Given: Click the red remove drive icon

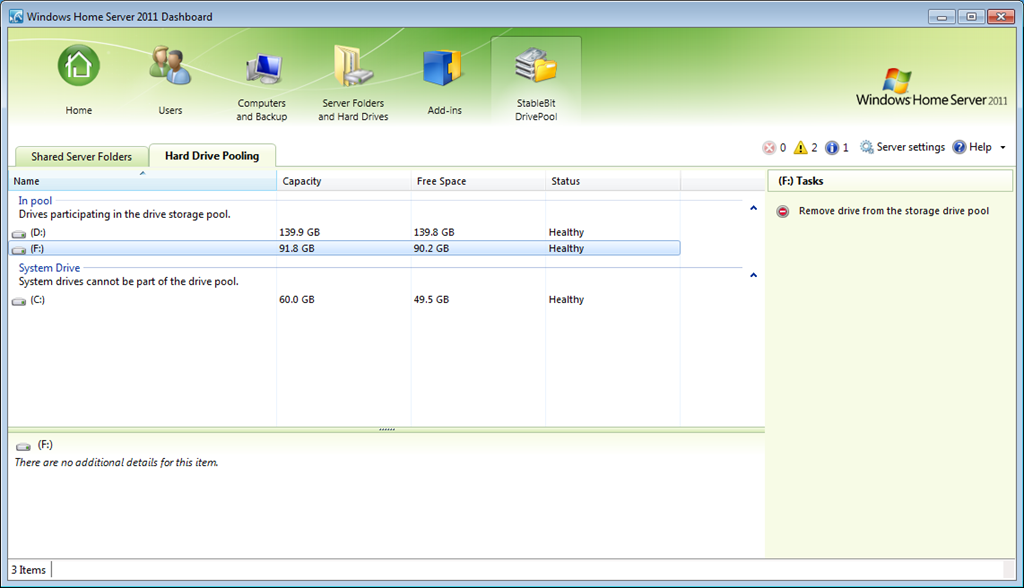Looking at the screenshot, I should click(783, 211).
